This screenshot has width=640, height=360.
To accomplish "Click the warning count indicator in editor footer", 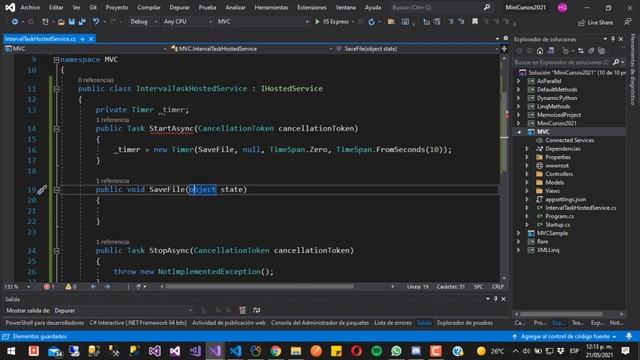I will pyautogui.click(x=71, y=287).
